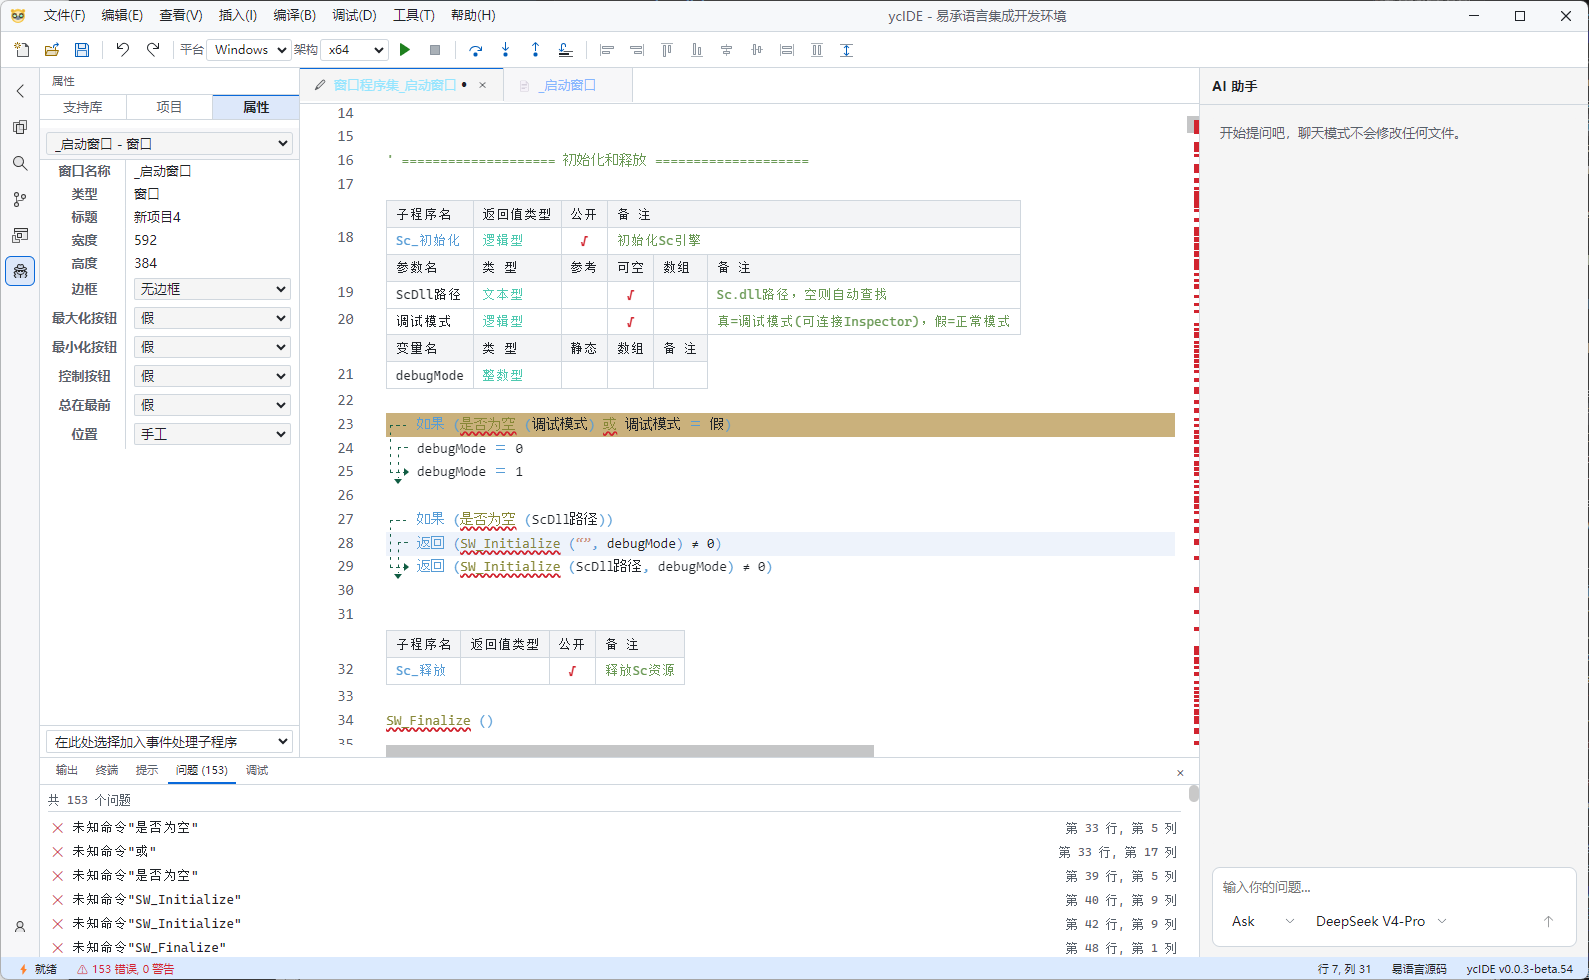The height and width of the screenshot is (980, 1589).
Task: Click the center vertically layout icon
Action: click(x=757, y=50)
